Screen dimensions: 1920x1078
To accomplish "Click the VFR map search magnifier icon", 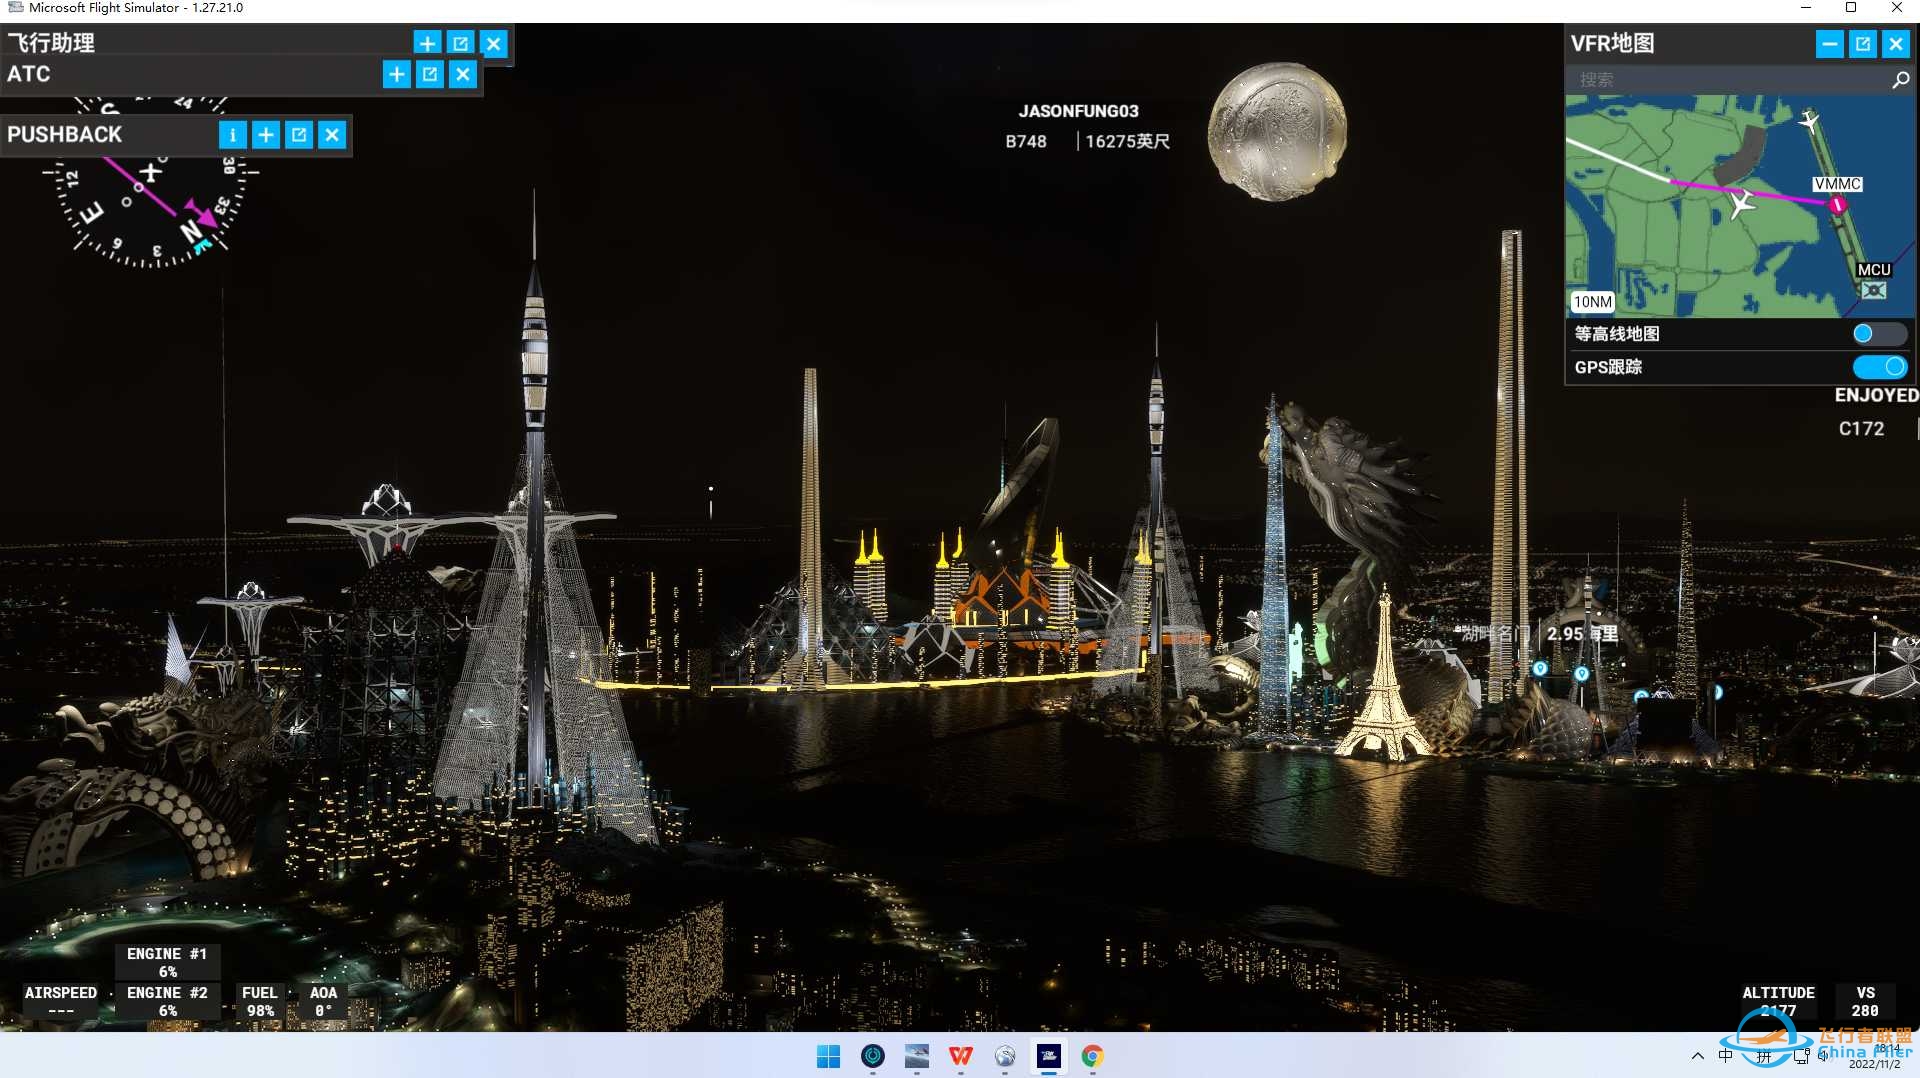I will click(1900, 79).
